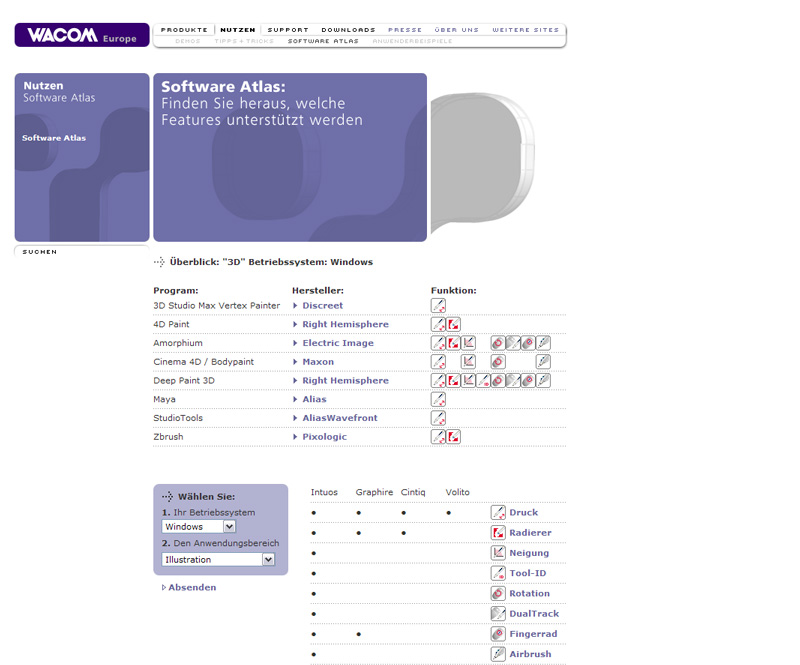Click the Radierer eraser icon in legend
Image resolution: width=800 pixels, height=665 pixels.
[498, 533]
